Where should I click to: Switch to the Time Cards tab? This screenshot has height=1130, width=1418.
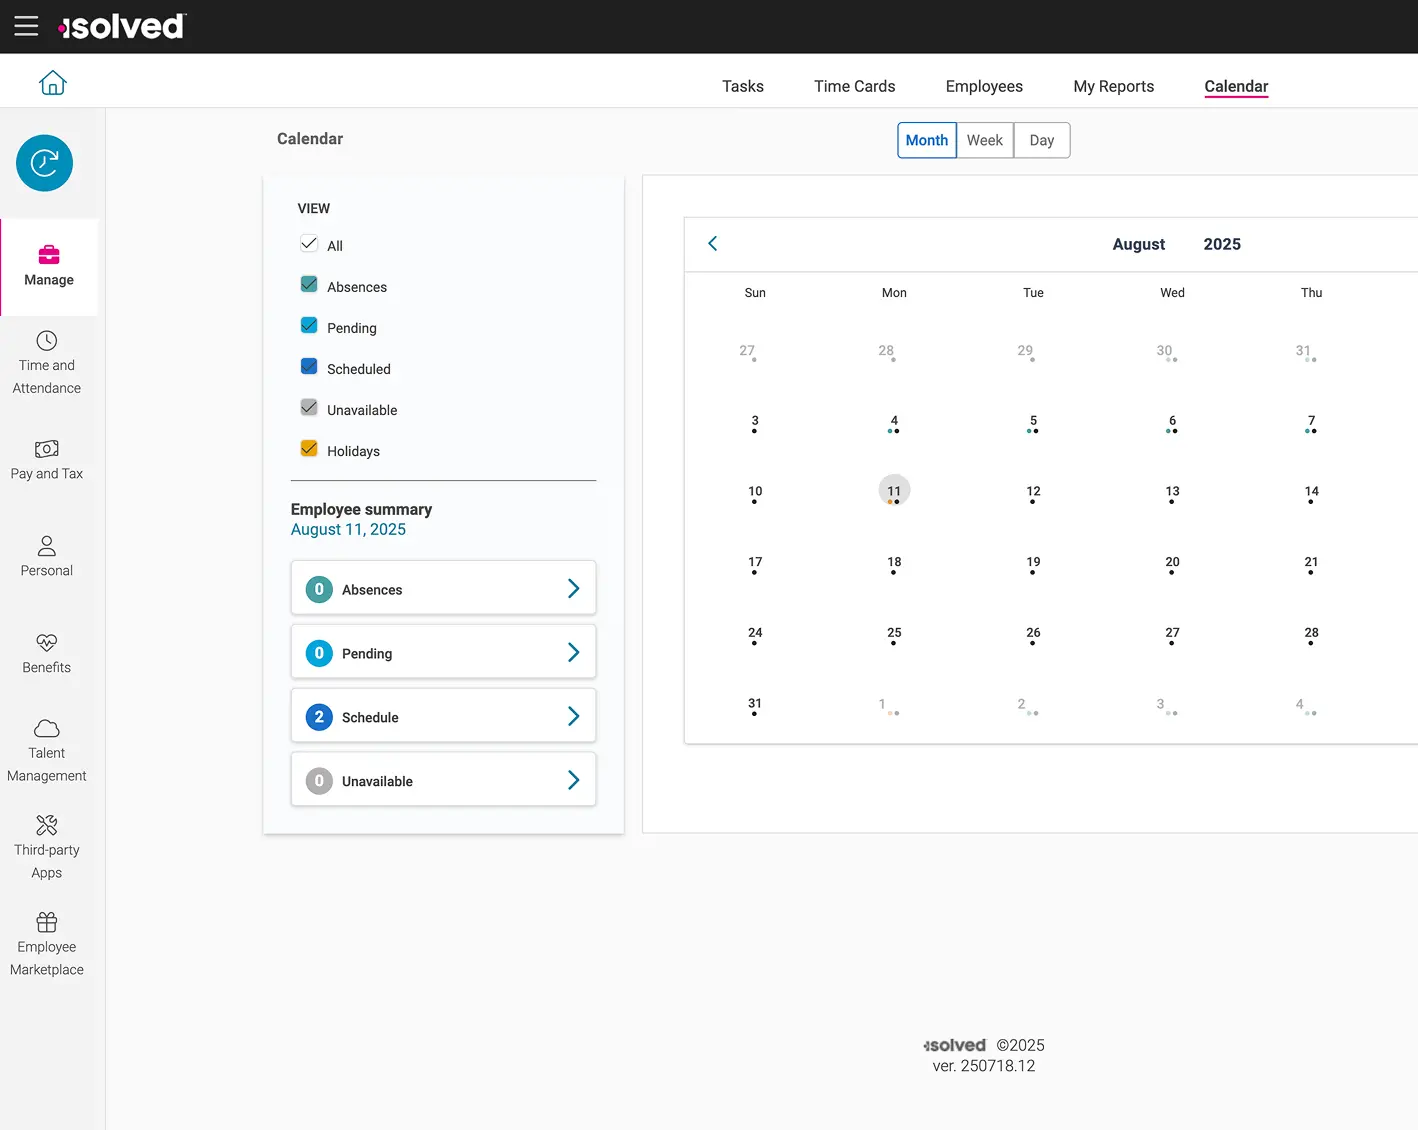[854, 86]
